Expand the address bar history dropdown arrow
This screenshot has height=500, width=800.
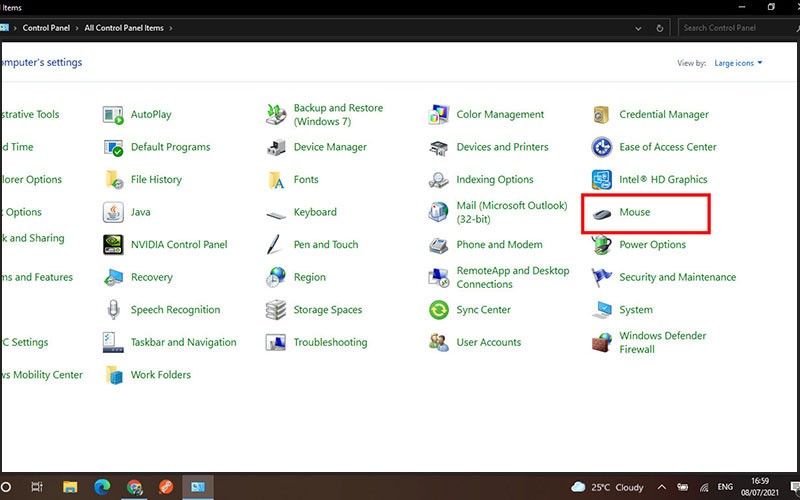tap(638, 29)
